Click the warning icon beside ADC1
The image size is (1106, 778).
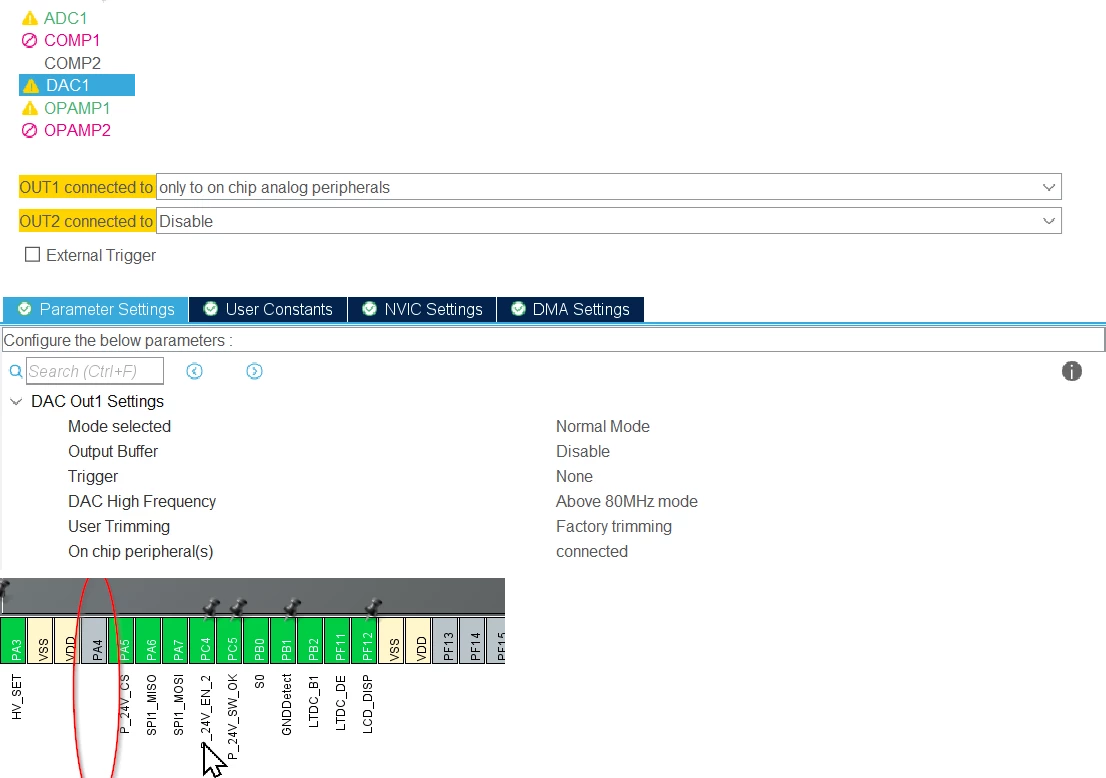pyautogui.click(x=30, y=18)
